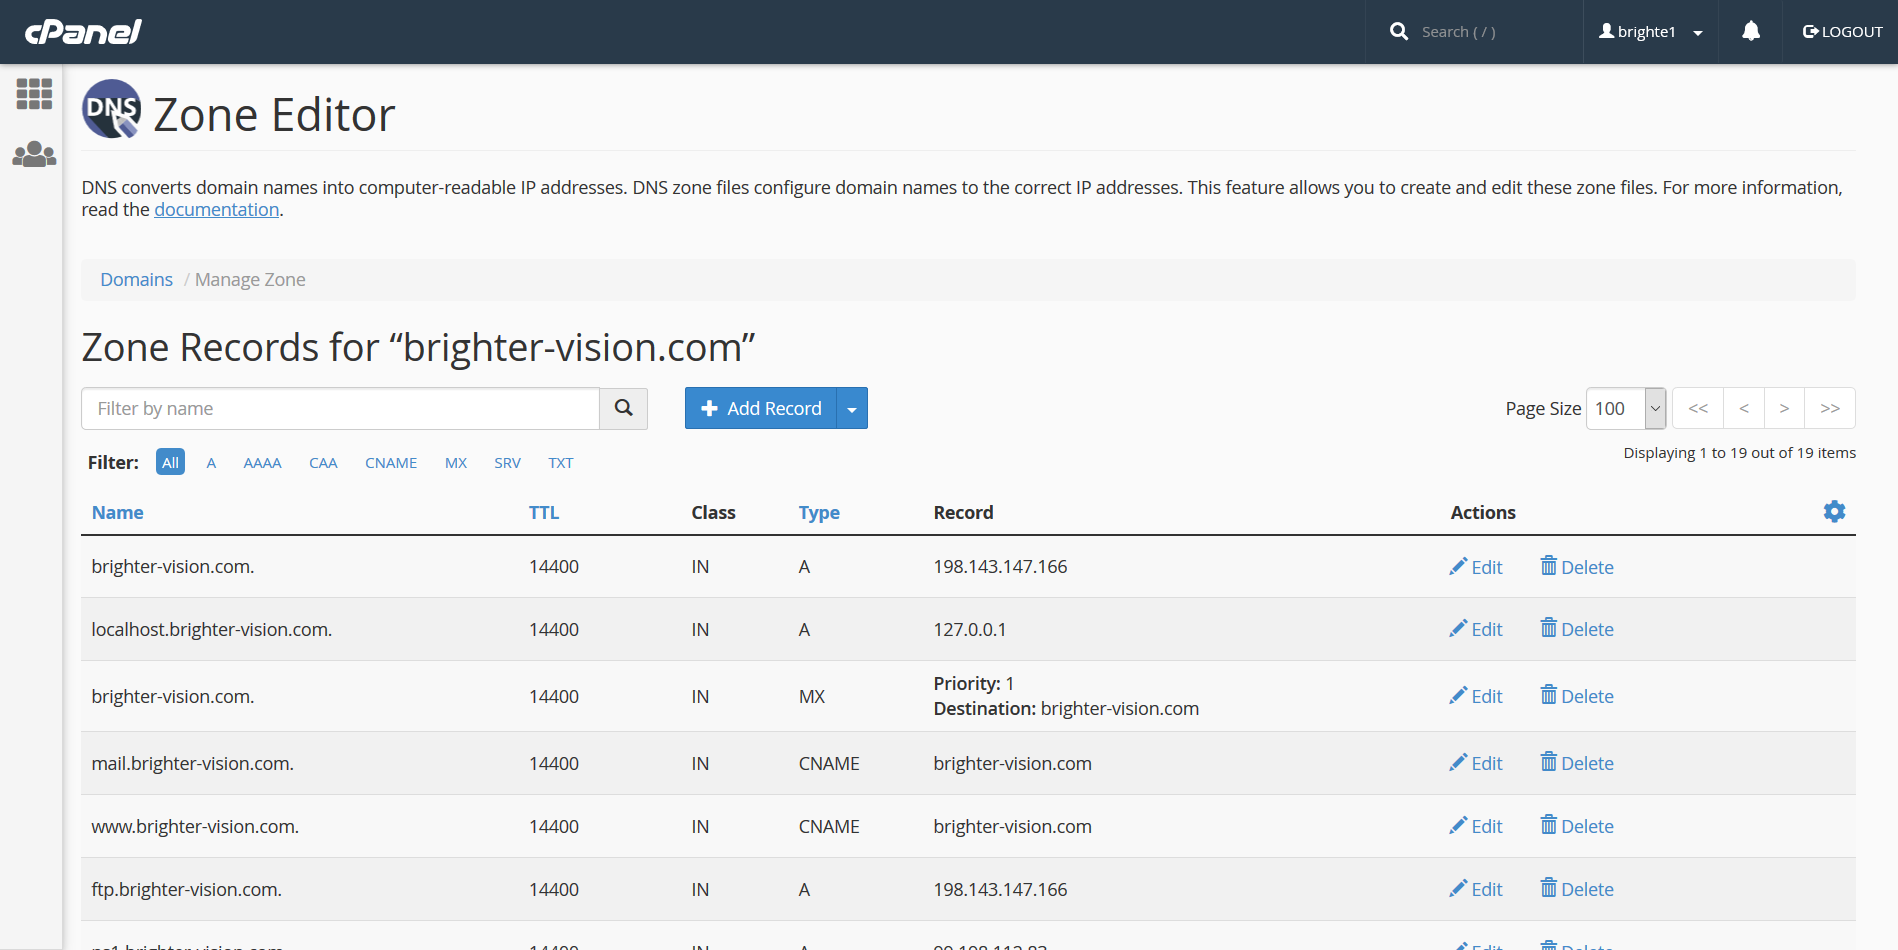
Task: Open the Add Record dropdown arrow
Action: (x=851, y=408)
